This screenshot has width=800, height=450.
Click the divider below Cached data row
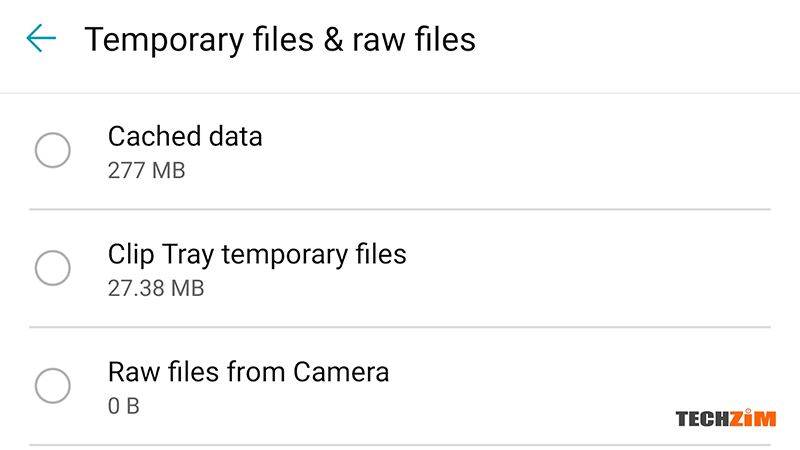(x=399, y=209)
